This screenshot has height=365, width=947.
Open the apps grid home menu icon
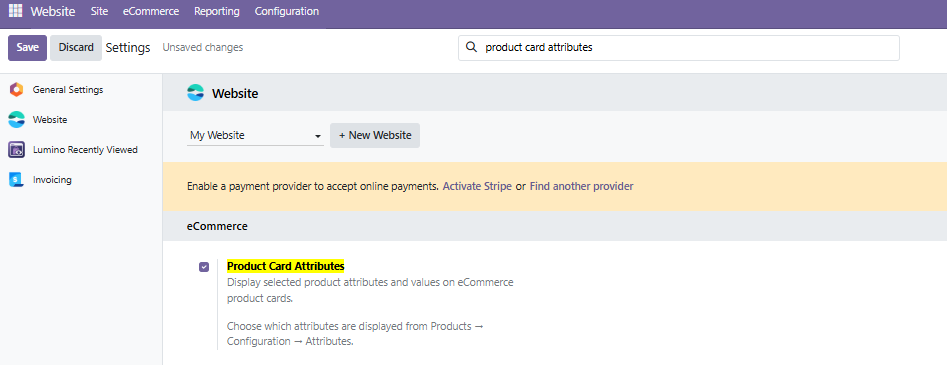pyautogui.click(x=16, y=11)
